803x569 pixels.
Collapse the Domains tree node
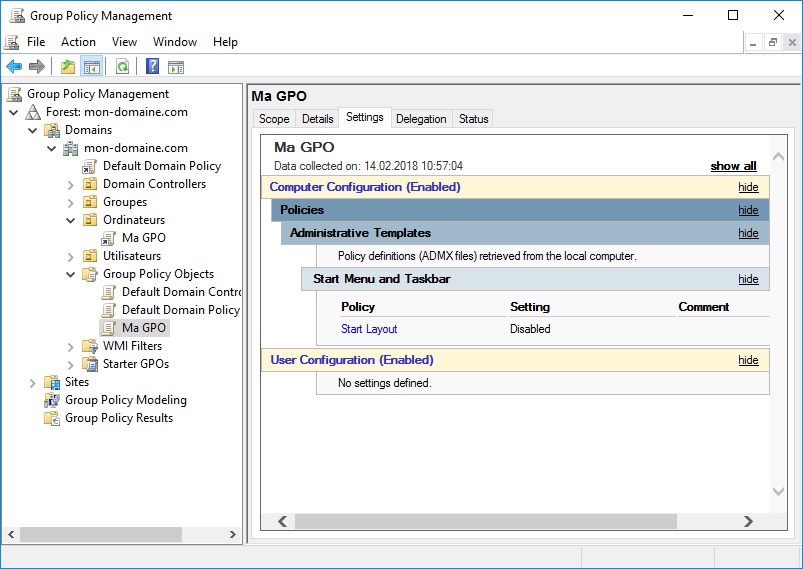coord(32,130)
